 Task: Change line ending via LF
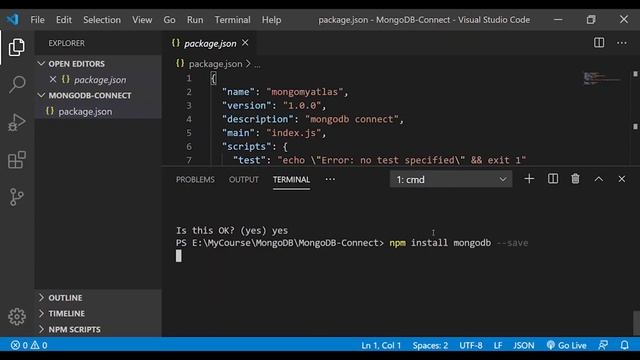click(x=498, y=345)
